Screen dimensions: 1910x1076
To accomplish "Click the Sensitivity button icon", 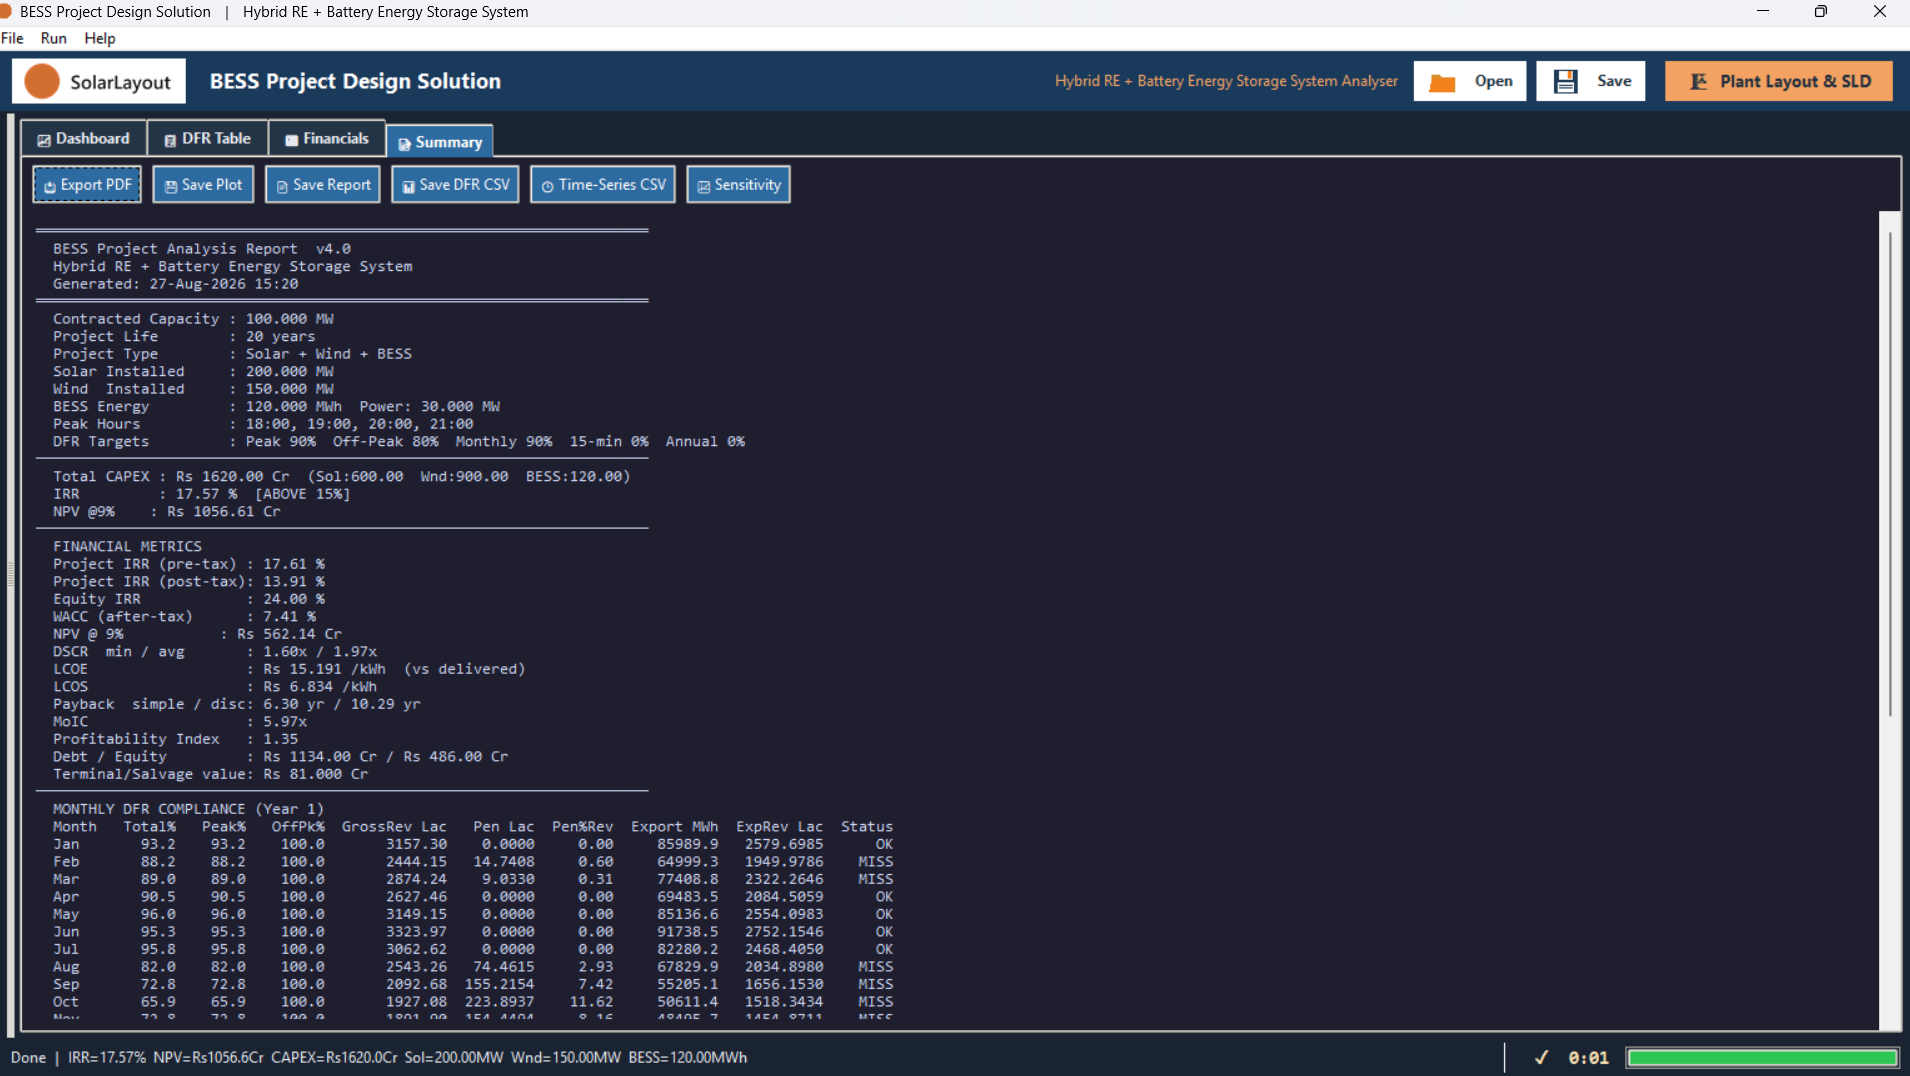I will point(704,186).
